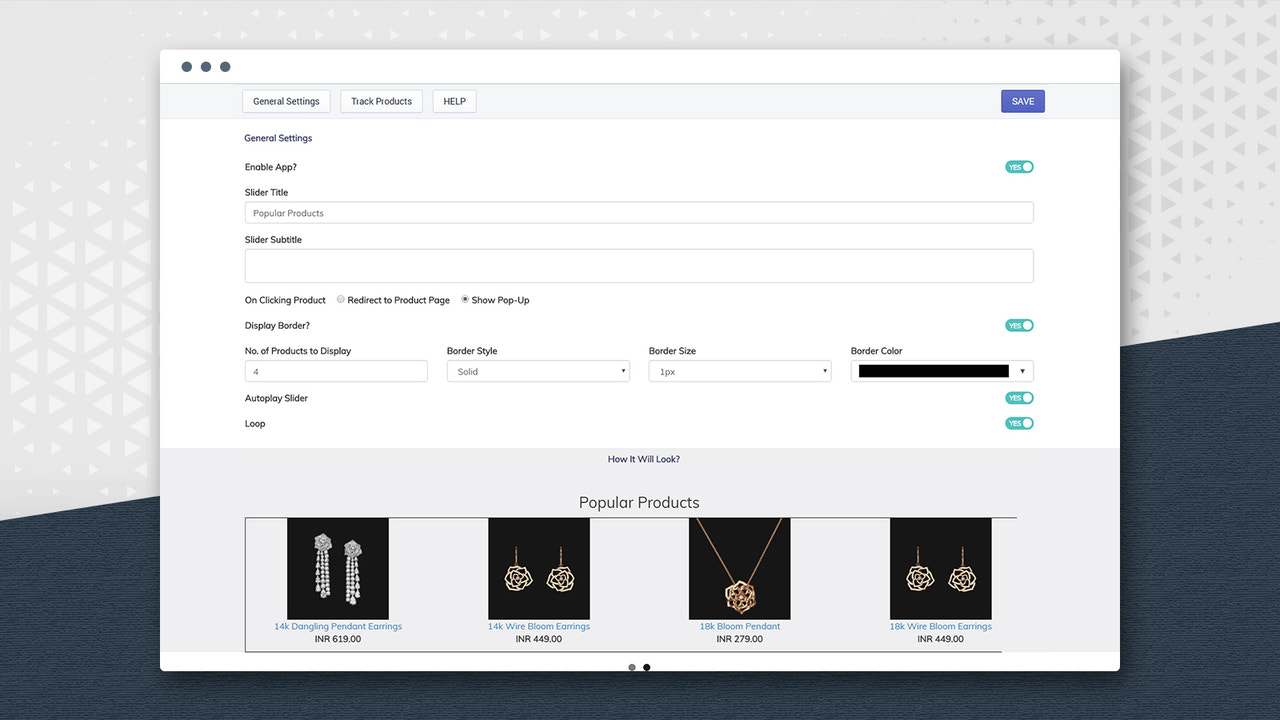
Task: Open the Border Size dropdown
Action: click(739, 370)
